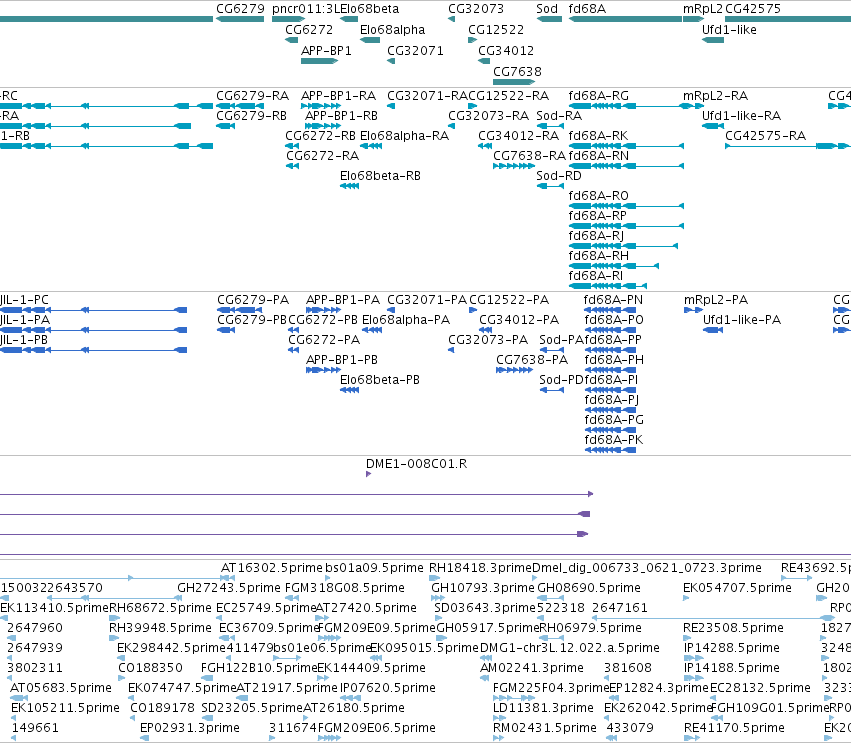This screenshot has height=743, width=851.
Task: Click the CG7638-PA protein label
Action: coord(532,360)
